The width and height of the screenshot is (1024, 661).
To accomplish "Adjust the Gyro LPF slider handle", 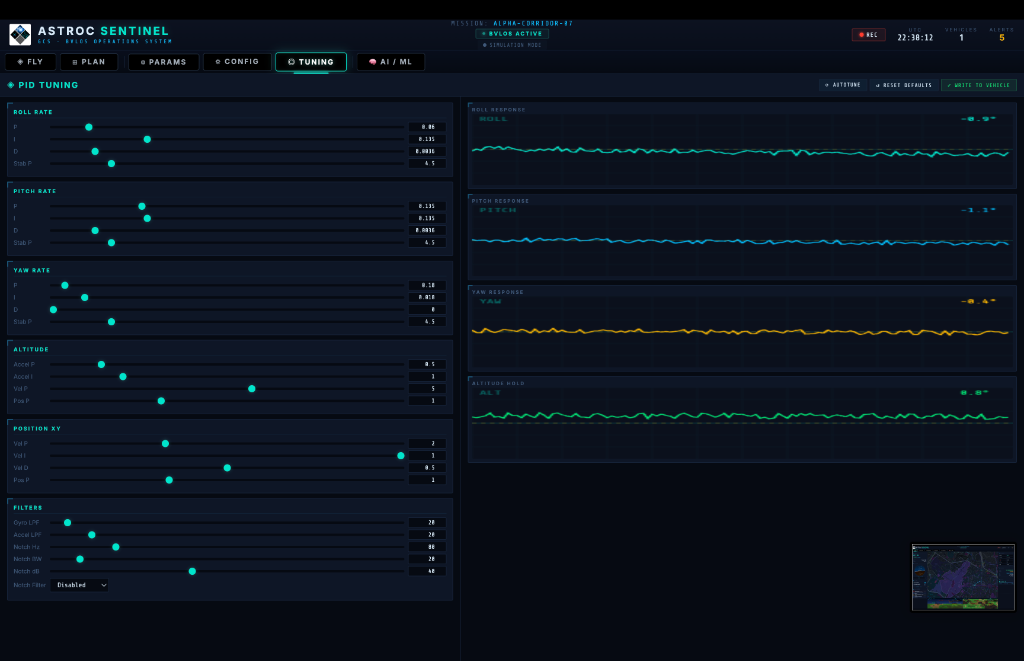I will pyautogui.click(x=67, y=522).
